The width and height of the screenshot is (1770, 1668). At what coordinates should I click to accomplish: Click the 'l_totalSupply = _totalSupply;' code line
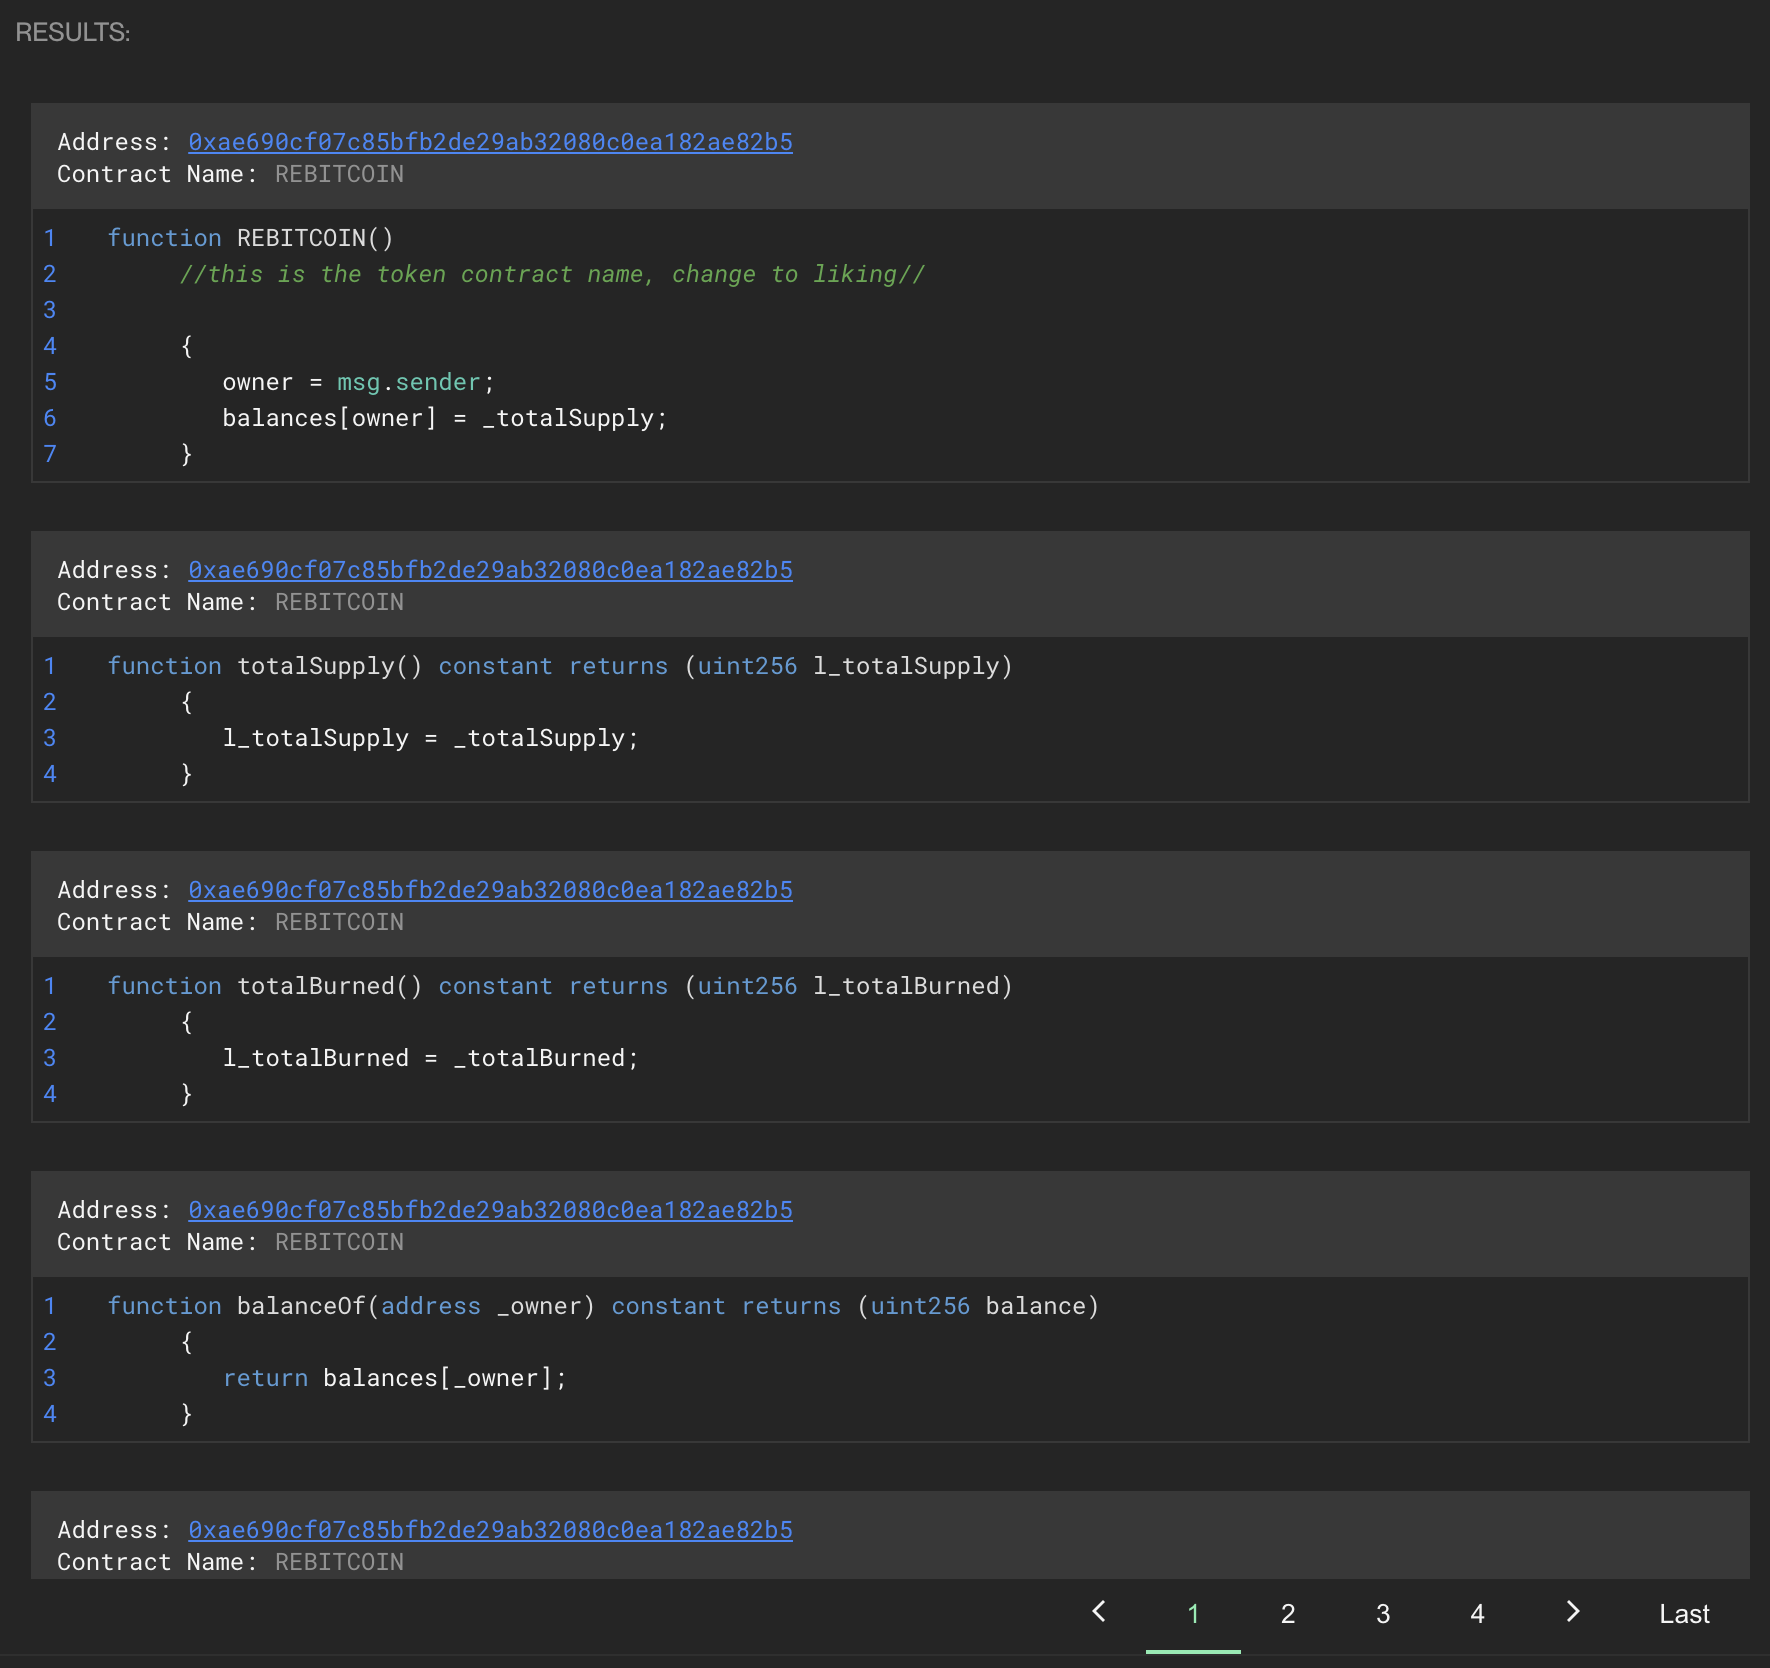430,738
